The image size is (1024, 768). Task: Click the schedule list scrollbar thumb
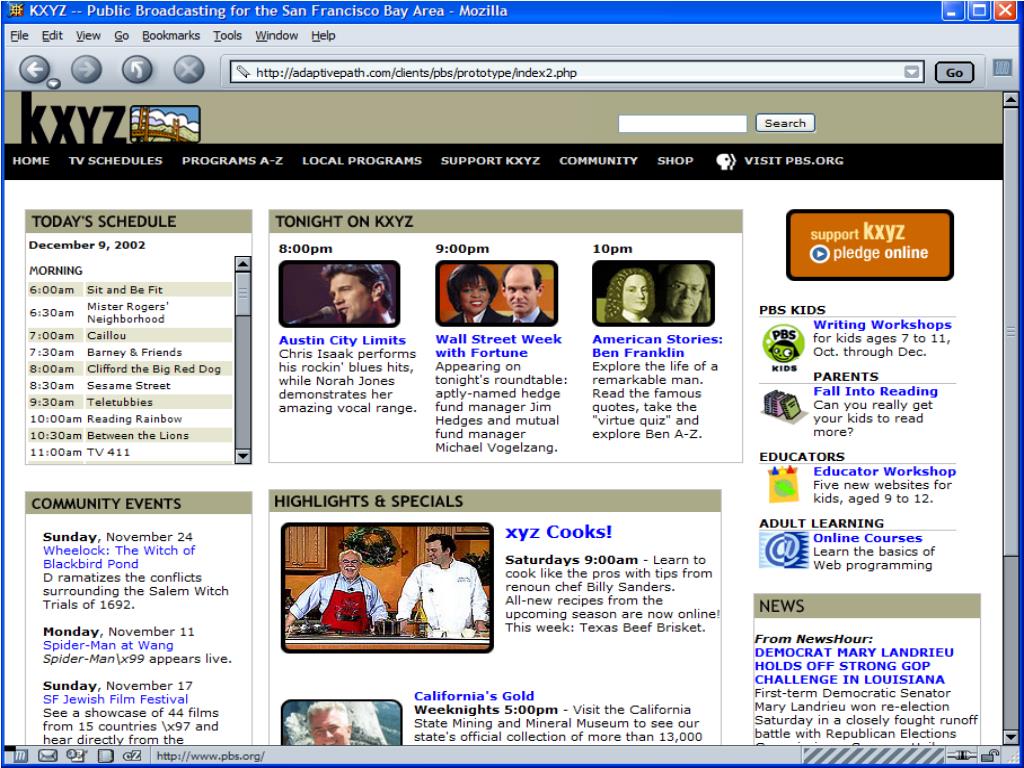coord(242,294)
